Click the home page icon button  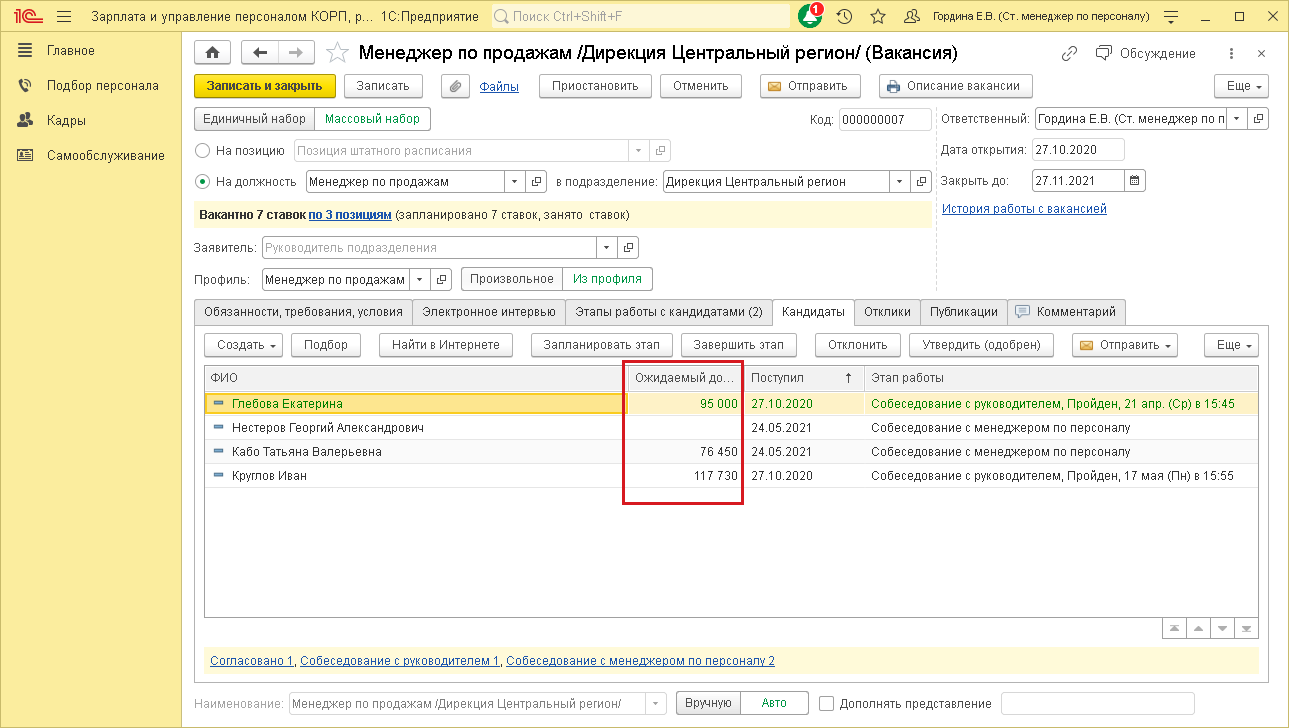tap(212, 53)
